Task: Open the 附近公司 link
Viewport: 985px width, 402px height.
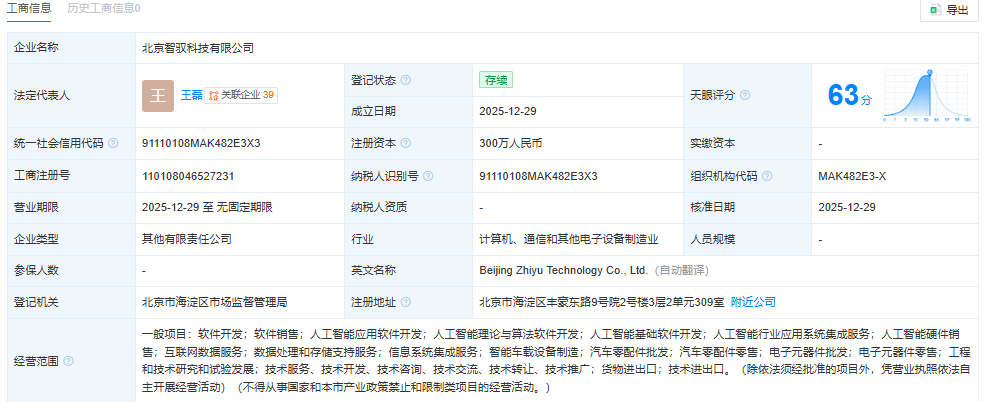Action: (752, 301)
